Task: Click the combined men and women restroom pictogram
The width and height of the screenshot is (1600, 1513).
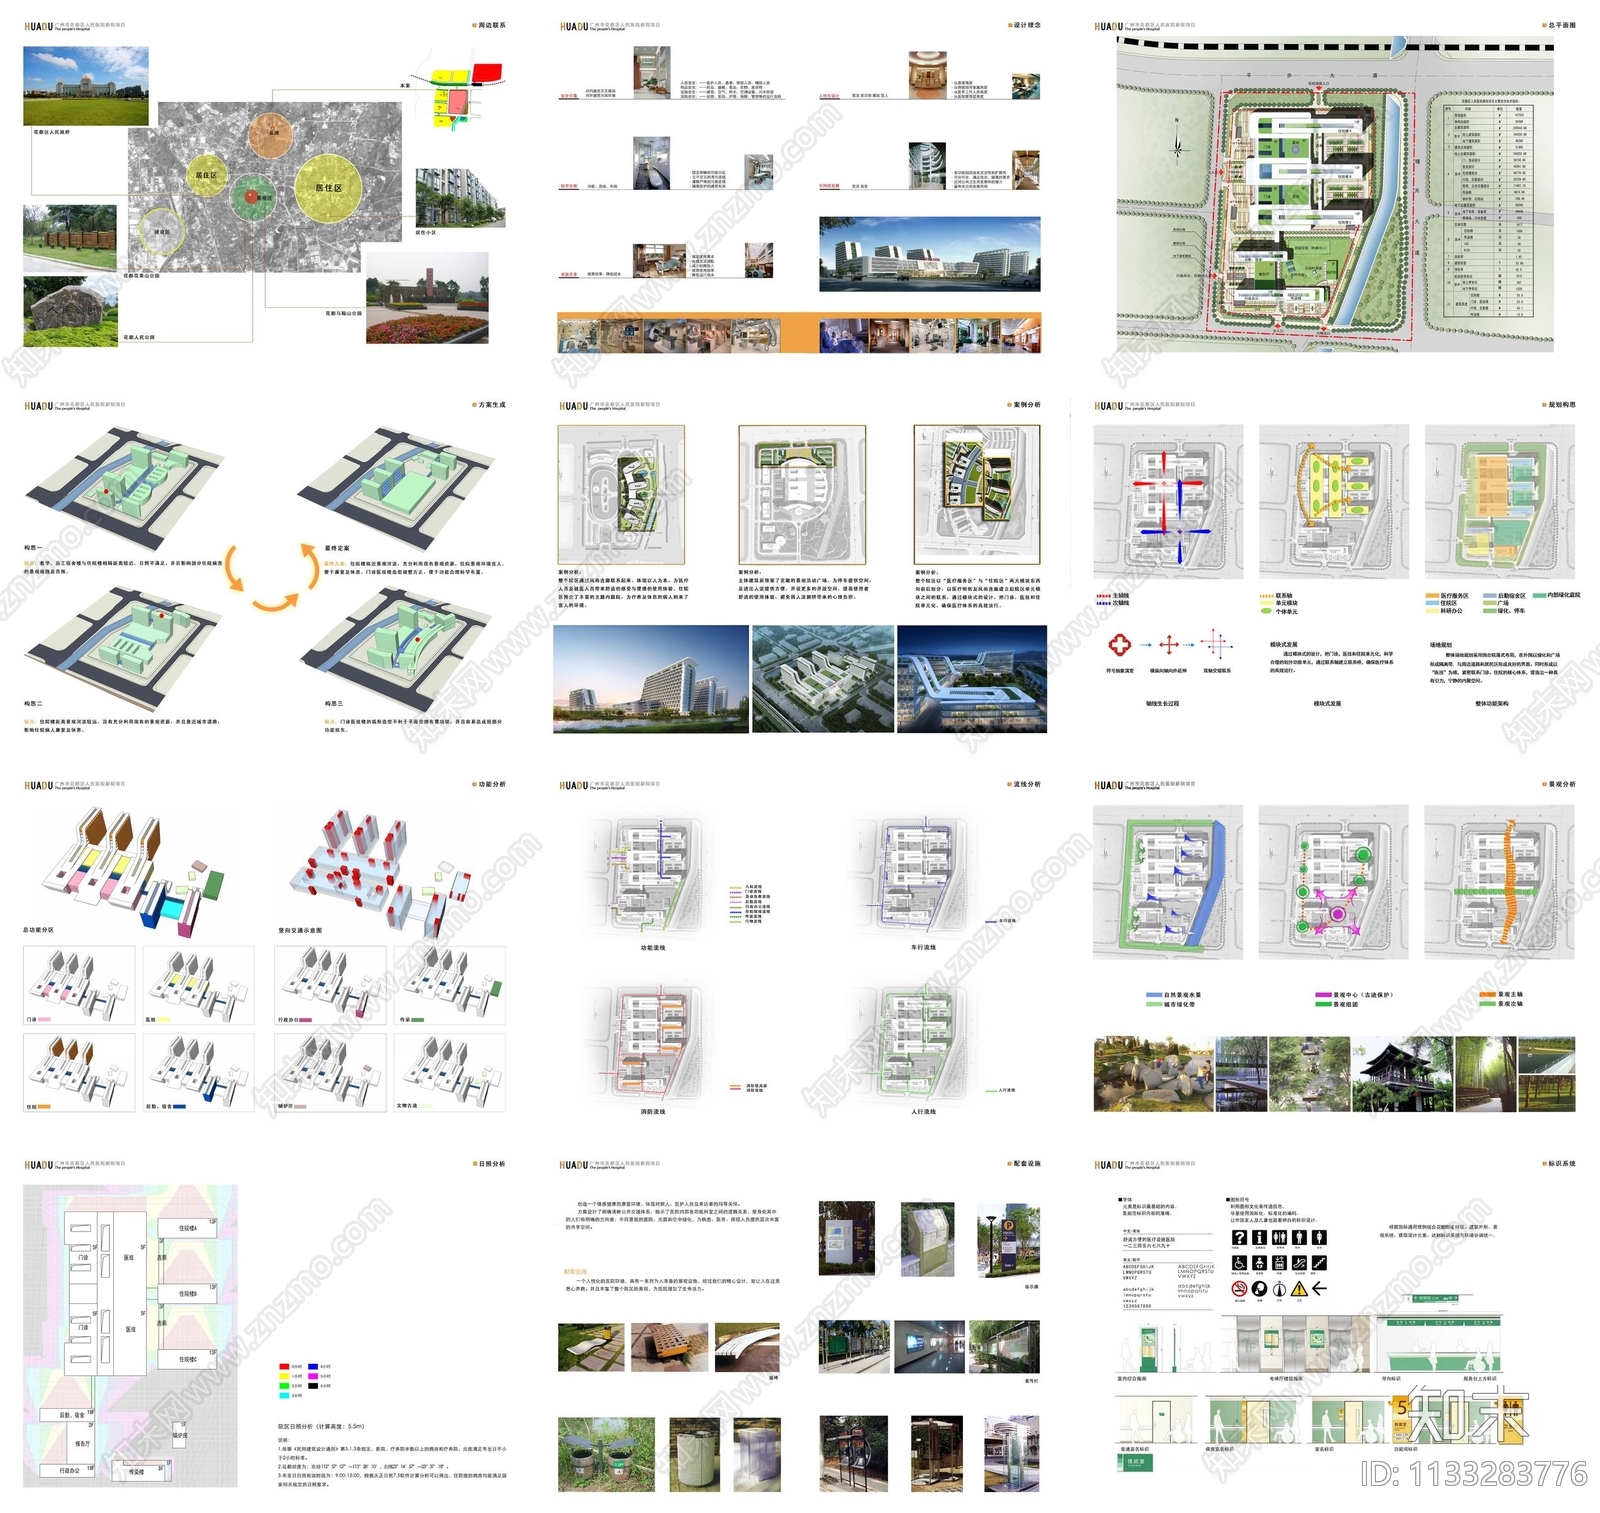Action: click(x=1279, y=1238)
